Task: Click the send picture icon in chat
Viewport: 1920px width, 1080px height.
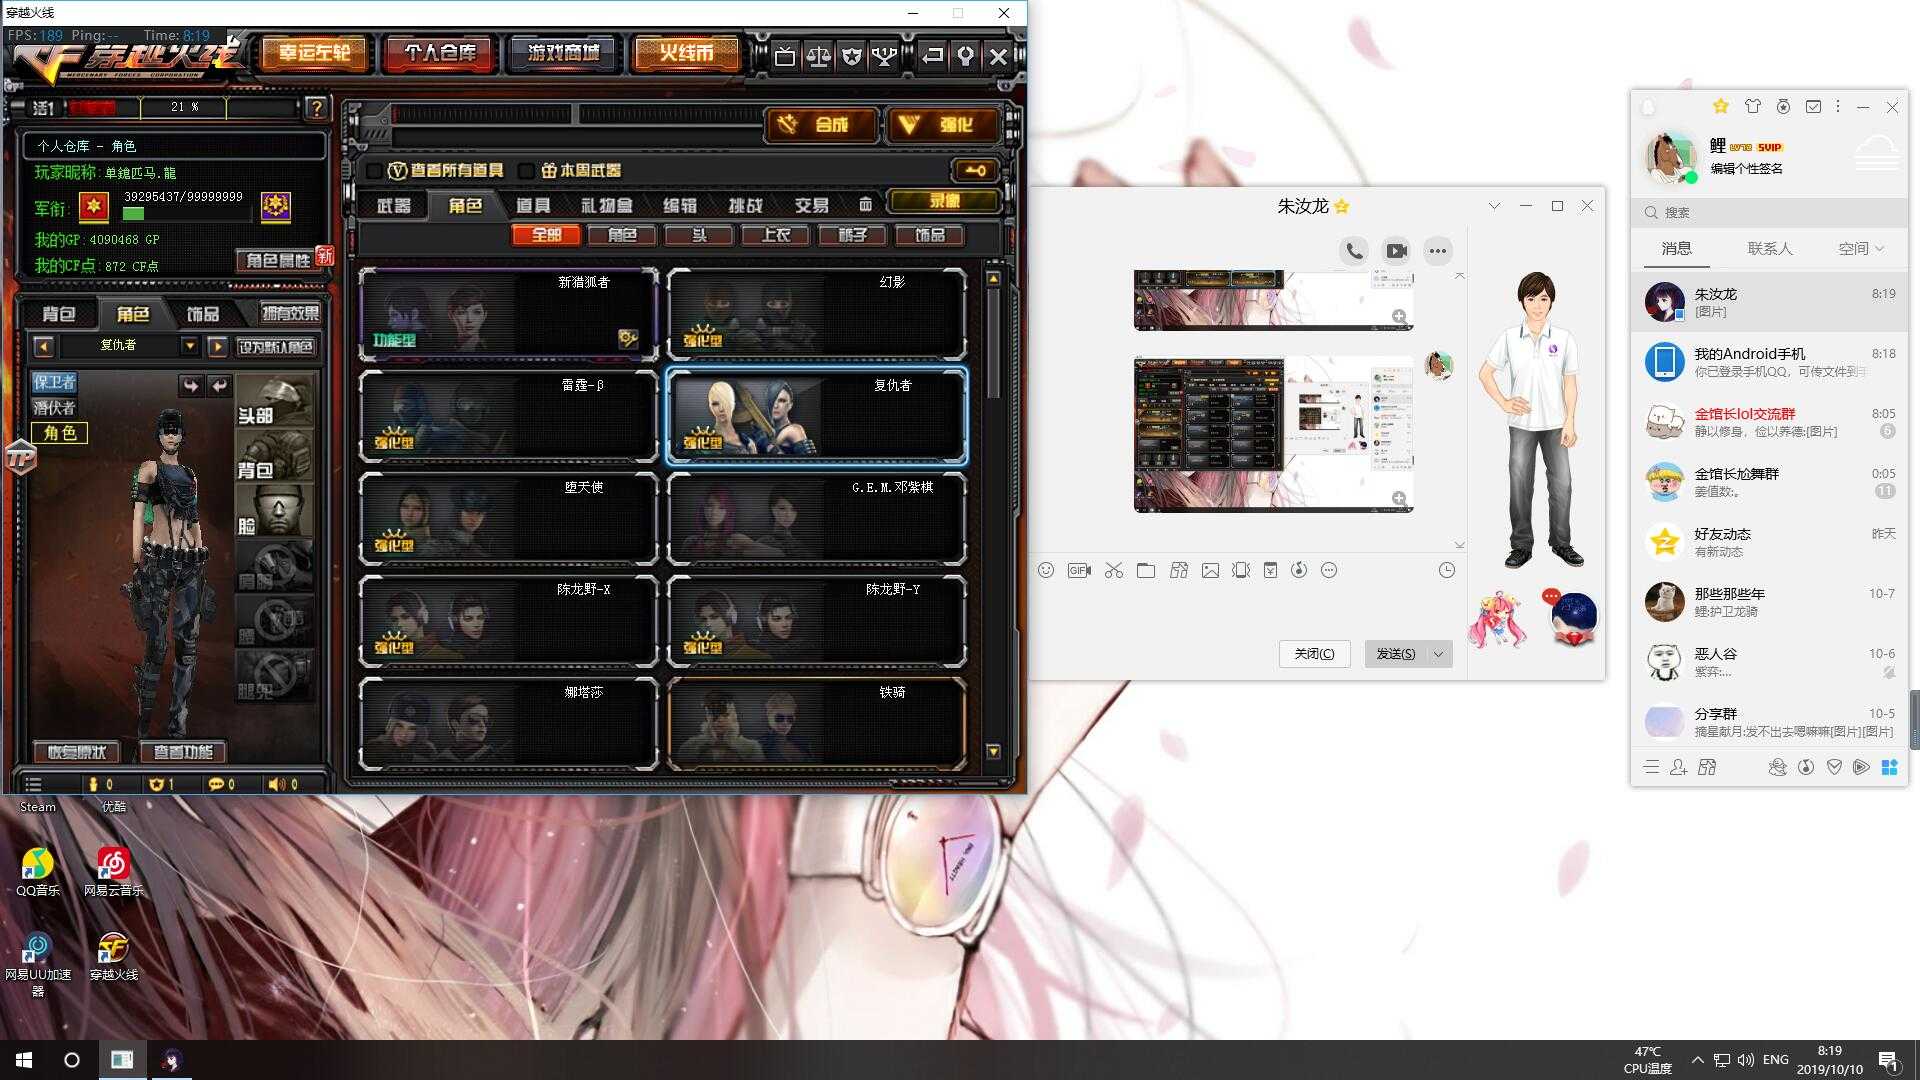Action: point(1210,570)
